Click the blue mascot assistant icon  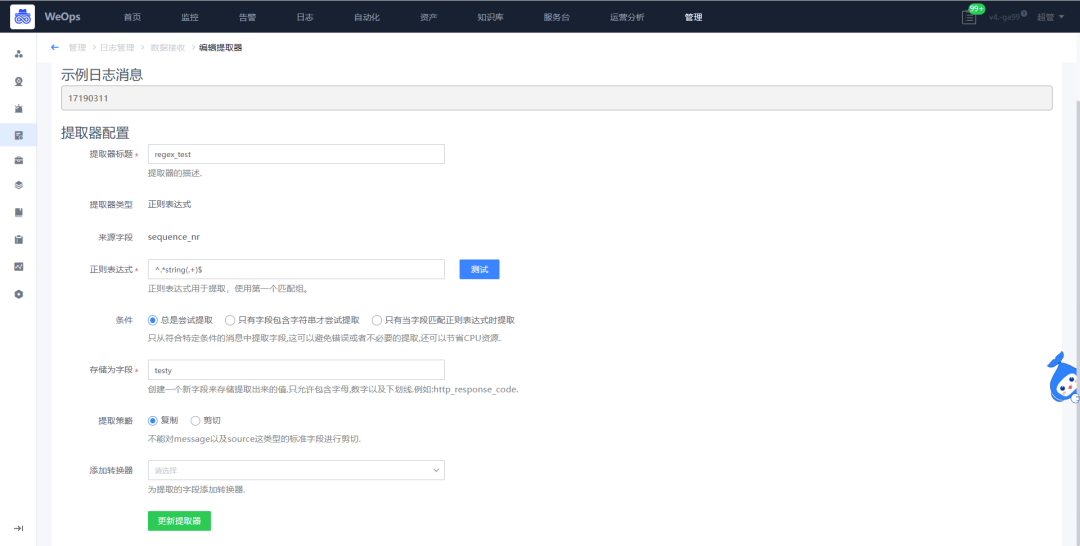point(1063,377)
